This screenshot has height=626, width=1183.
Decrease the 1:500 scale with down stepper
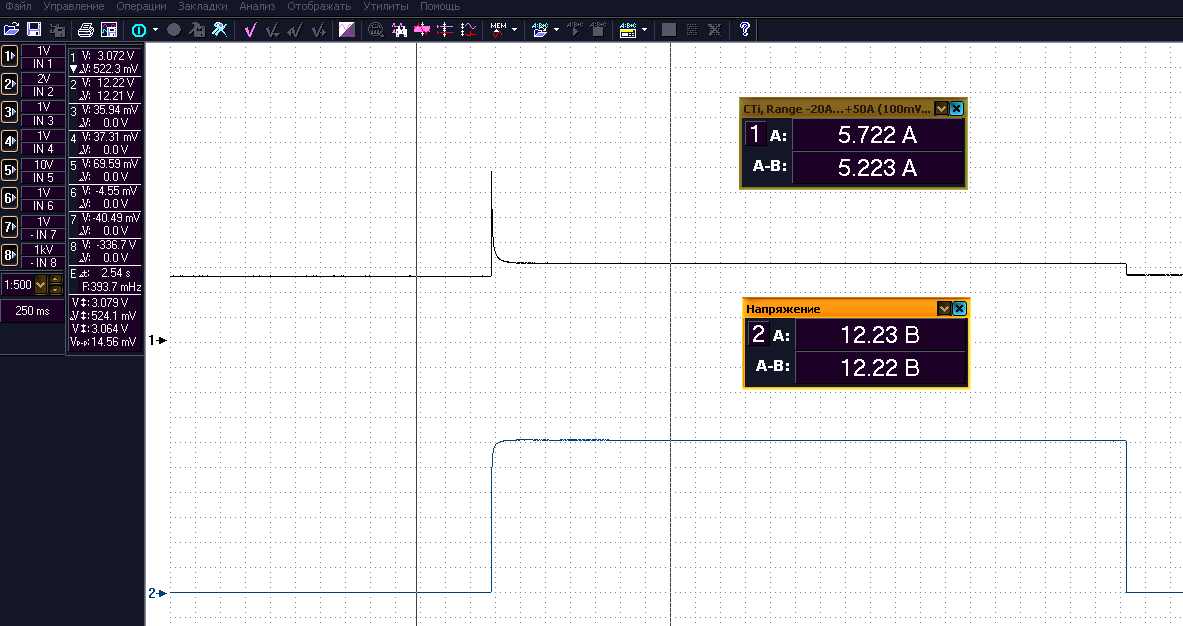click(55, 290)
